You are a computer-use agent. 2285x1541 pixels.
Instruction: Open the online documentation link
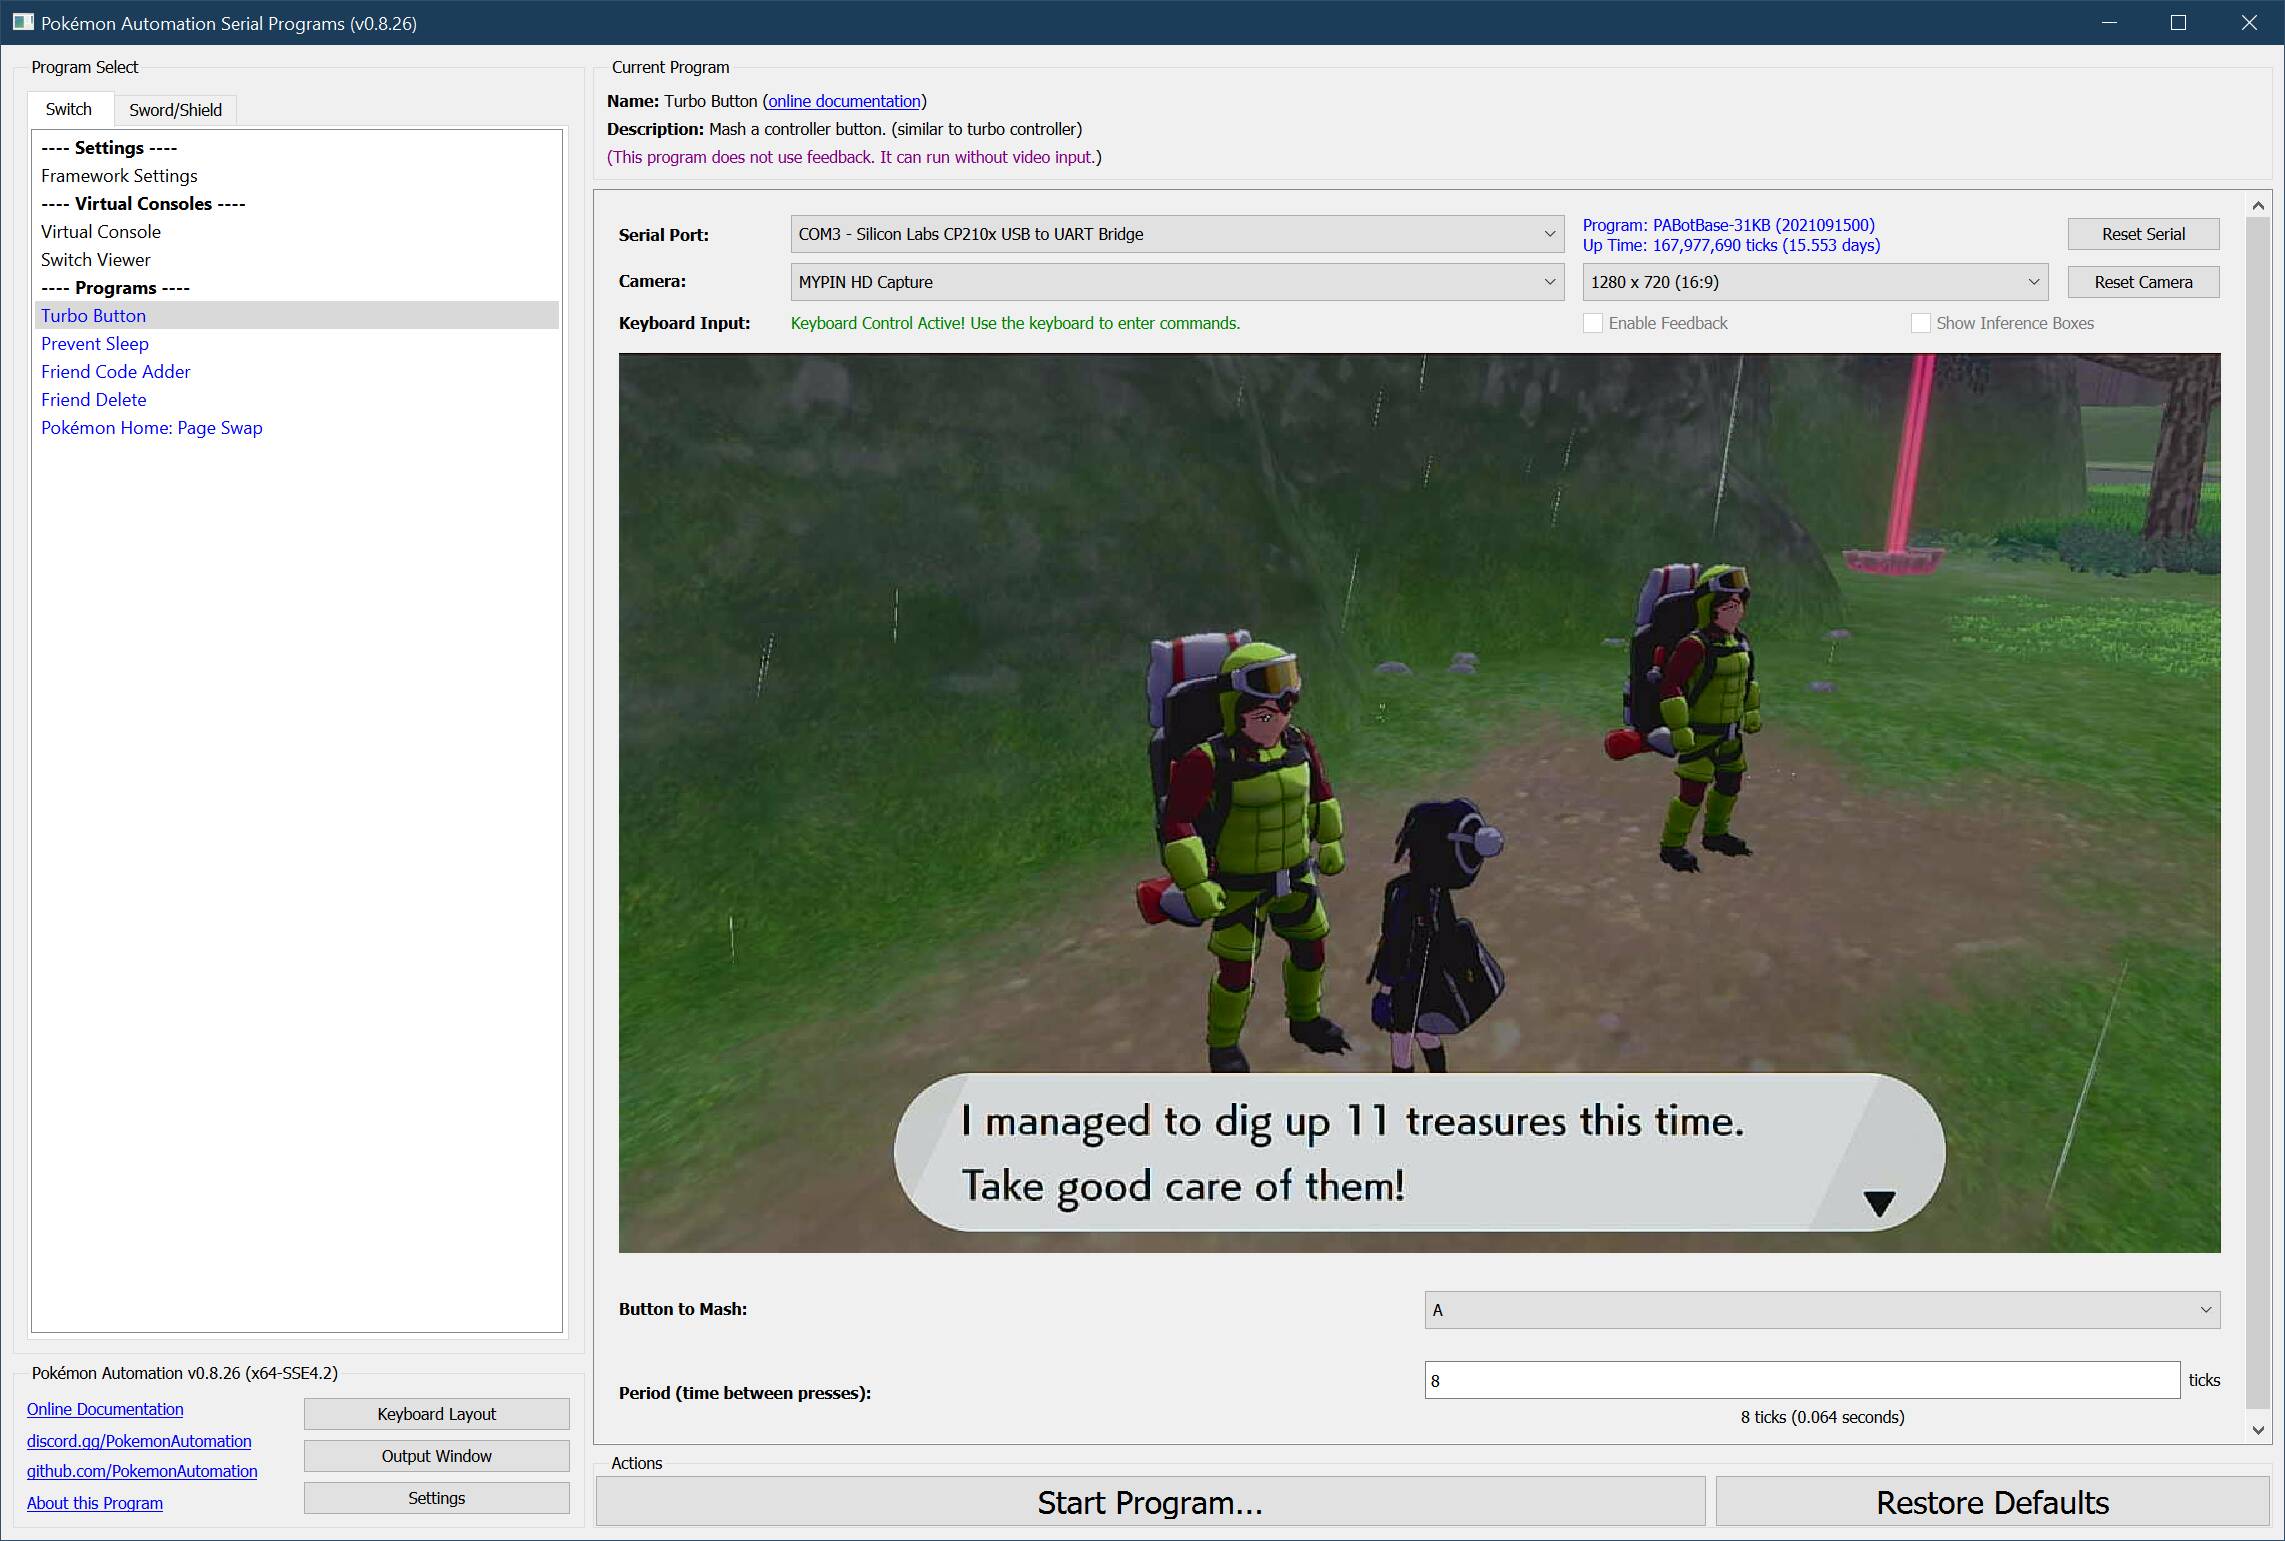(x=844, y=101)
